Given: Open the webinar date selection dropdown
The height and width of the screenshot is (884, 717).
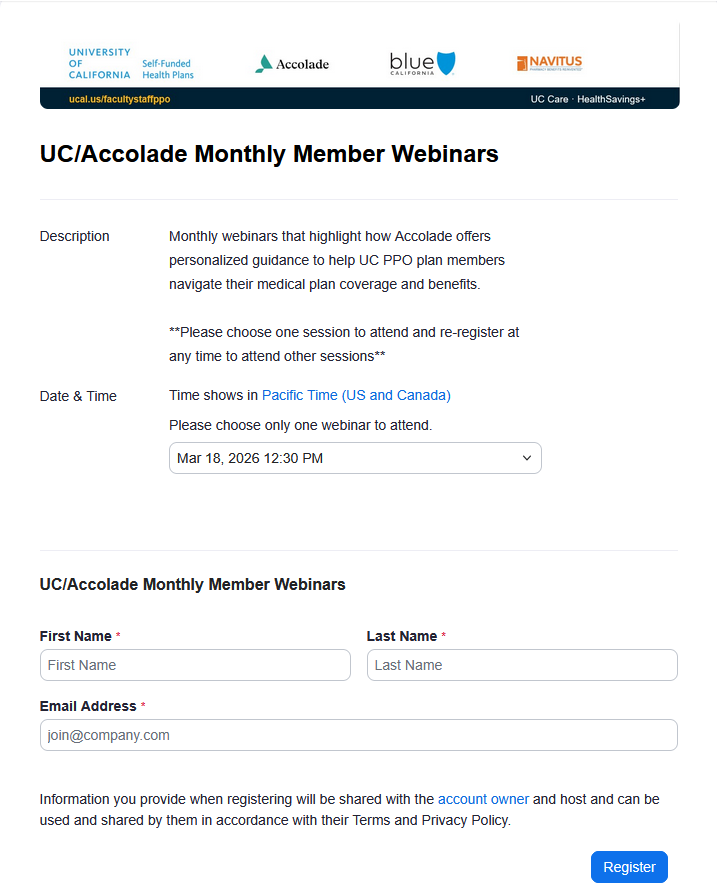Looking at the screenshot, I should pyautogui.click(x=355, y=458).
